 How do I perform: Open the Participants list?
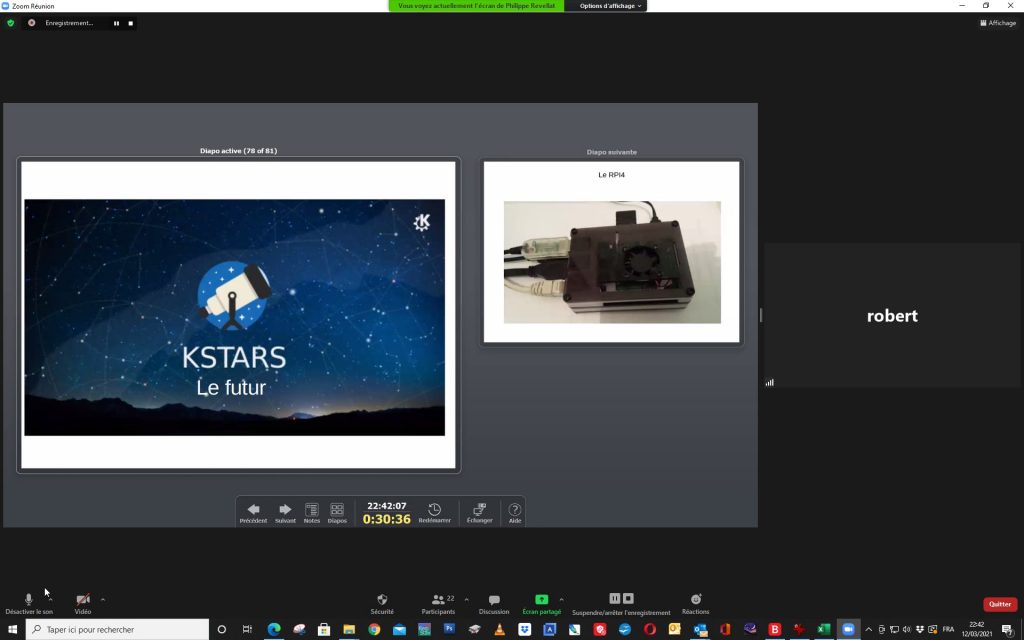[x=438, y=603]
